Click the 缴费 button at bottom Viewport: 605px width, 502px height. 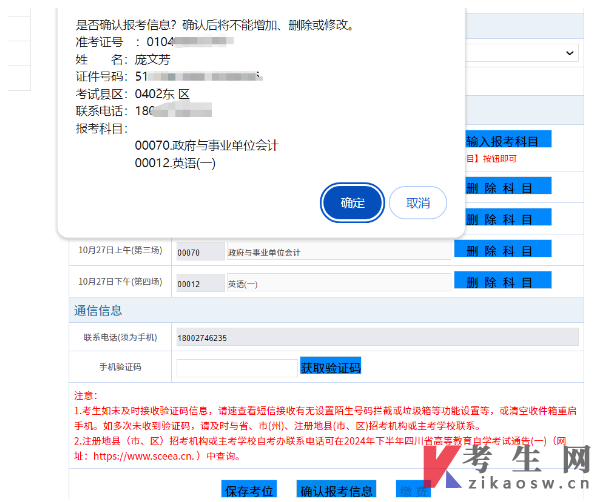tap(413, 490)
